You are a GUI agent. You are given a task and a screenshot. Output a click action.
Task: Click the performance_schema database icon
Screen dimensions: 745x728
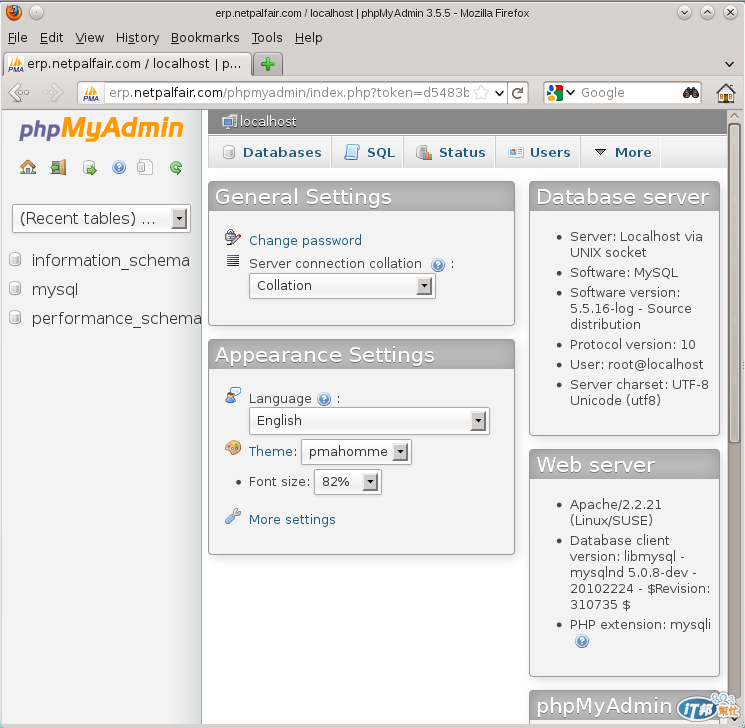tap(15, 317)
